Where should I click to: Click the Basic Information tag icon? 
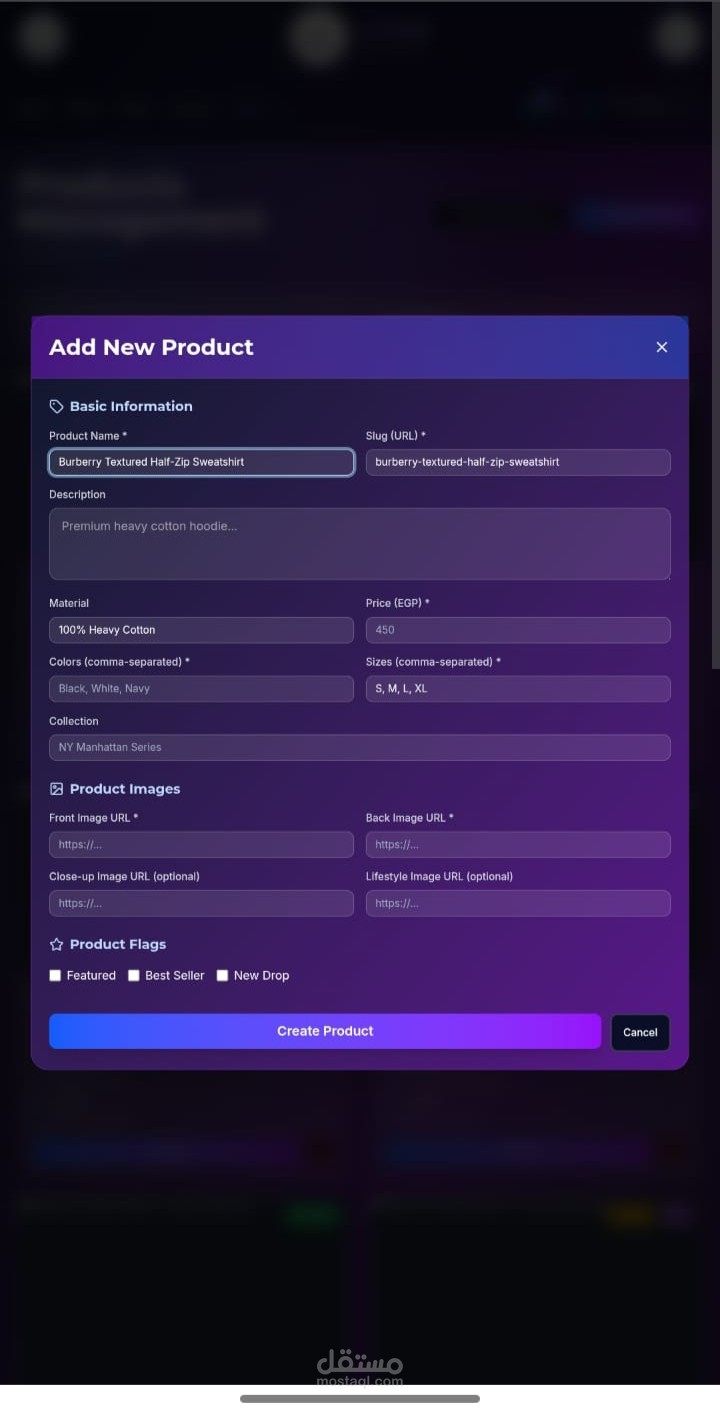(56, 406)
